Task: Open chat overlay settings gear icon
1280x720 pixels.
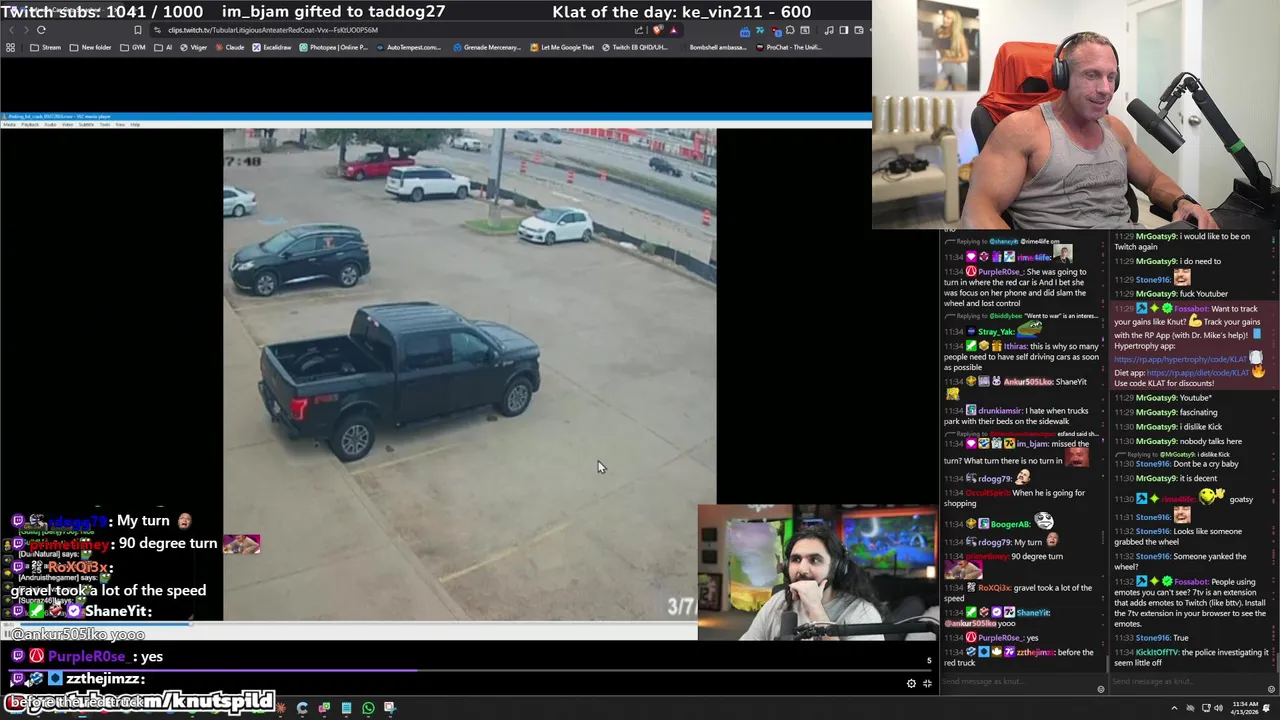Action: click(x=911, y=684)
